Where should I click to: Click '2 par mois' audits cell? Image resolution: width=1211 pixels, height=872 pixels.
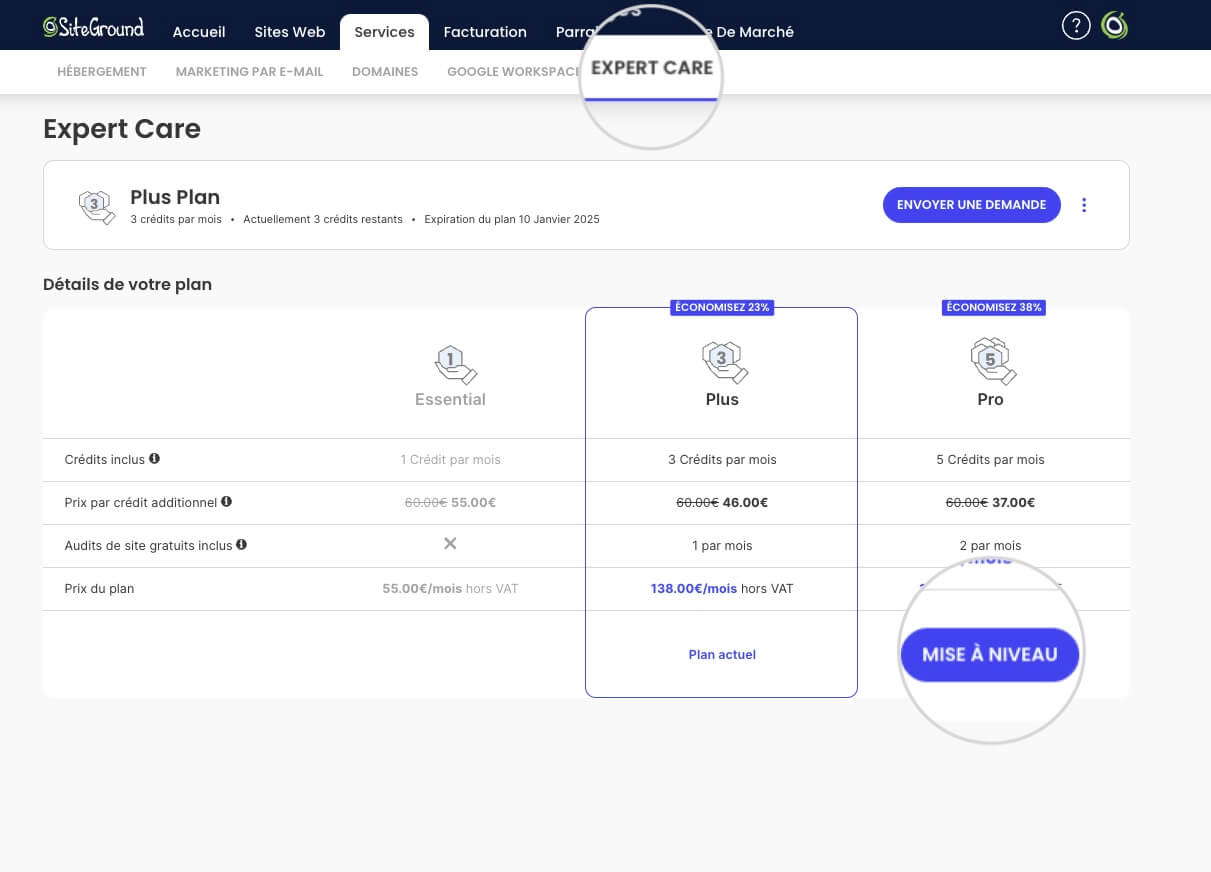990,546
